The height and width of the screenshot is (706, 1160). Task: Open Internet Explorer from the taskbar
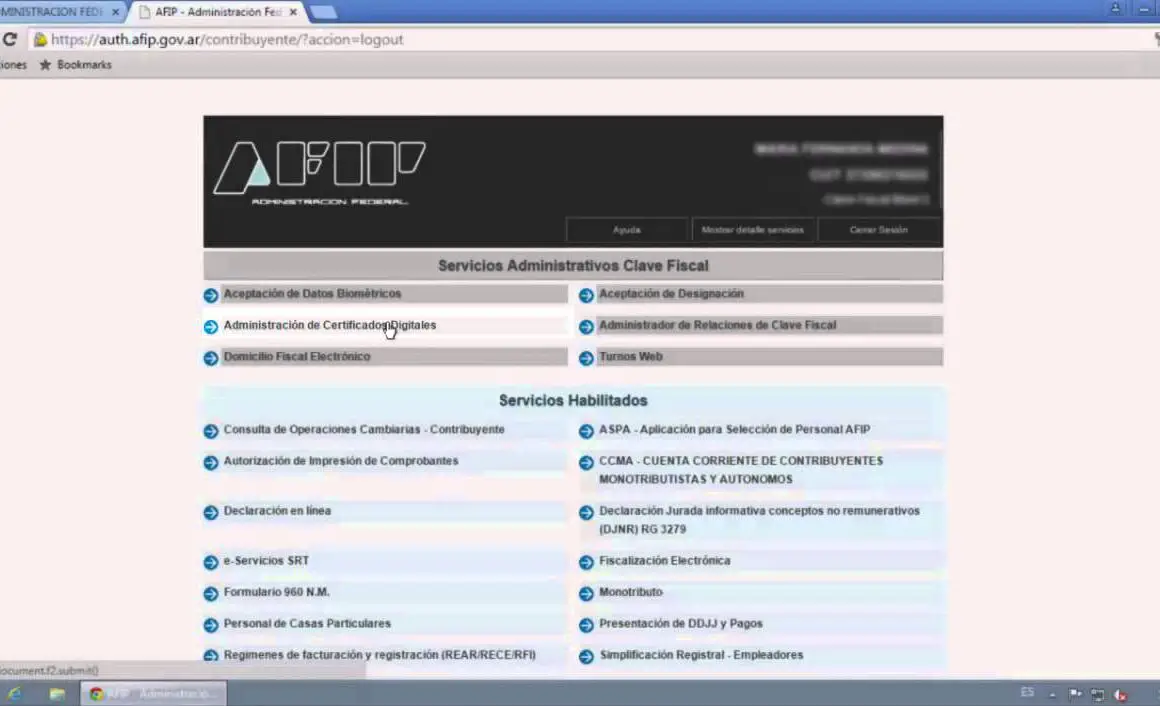pyautogui.click(x=15, y=693)
